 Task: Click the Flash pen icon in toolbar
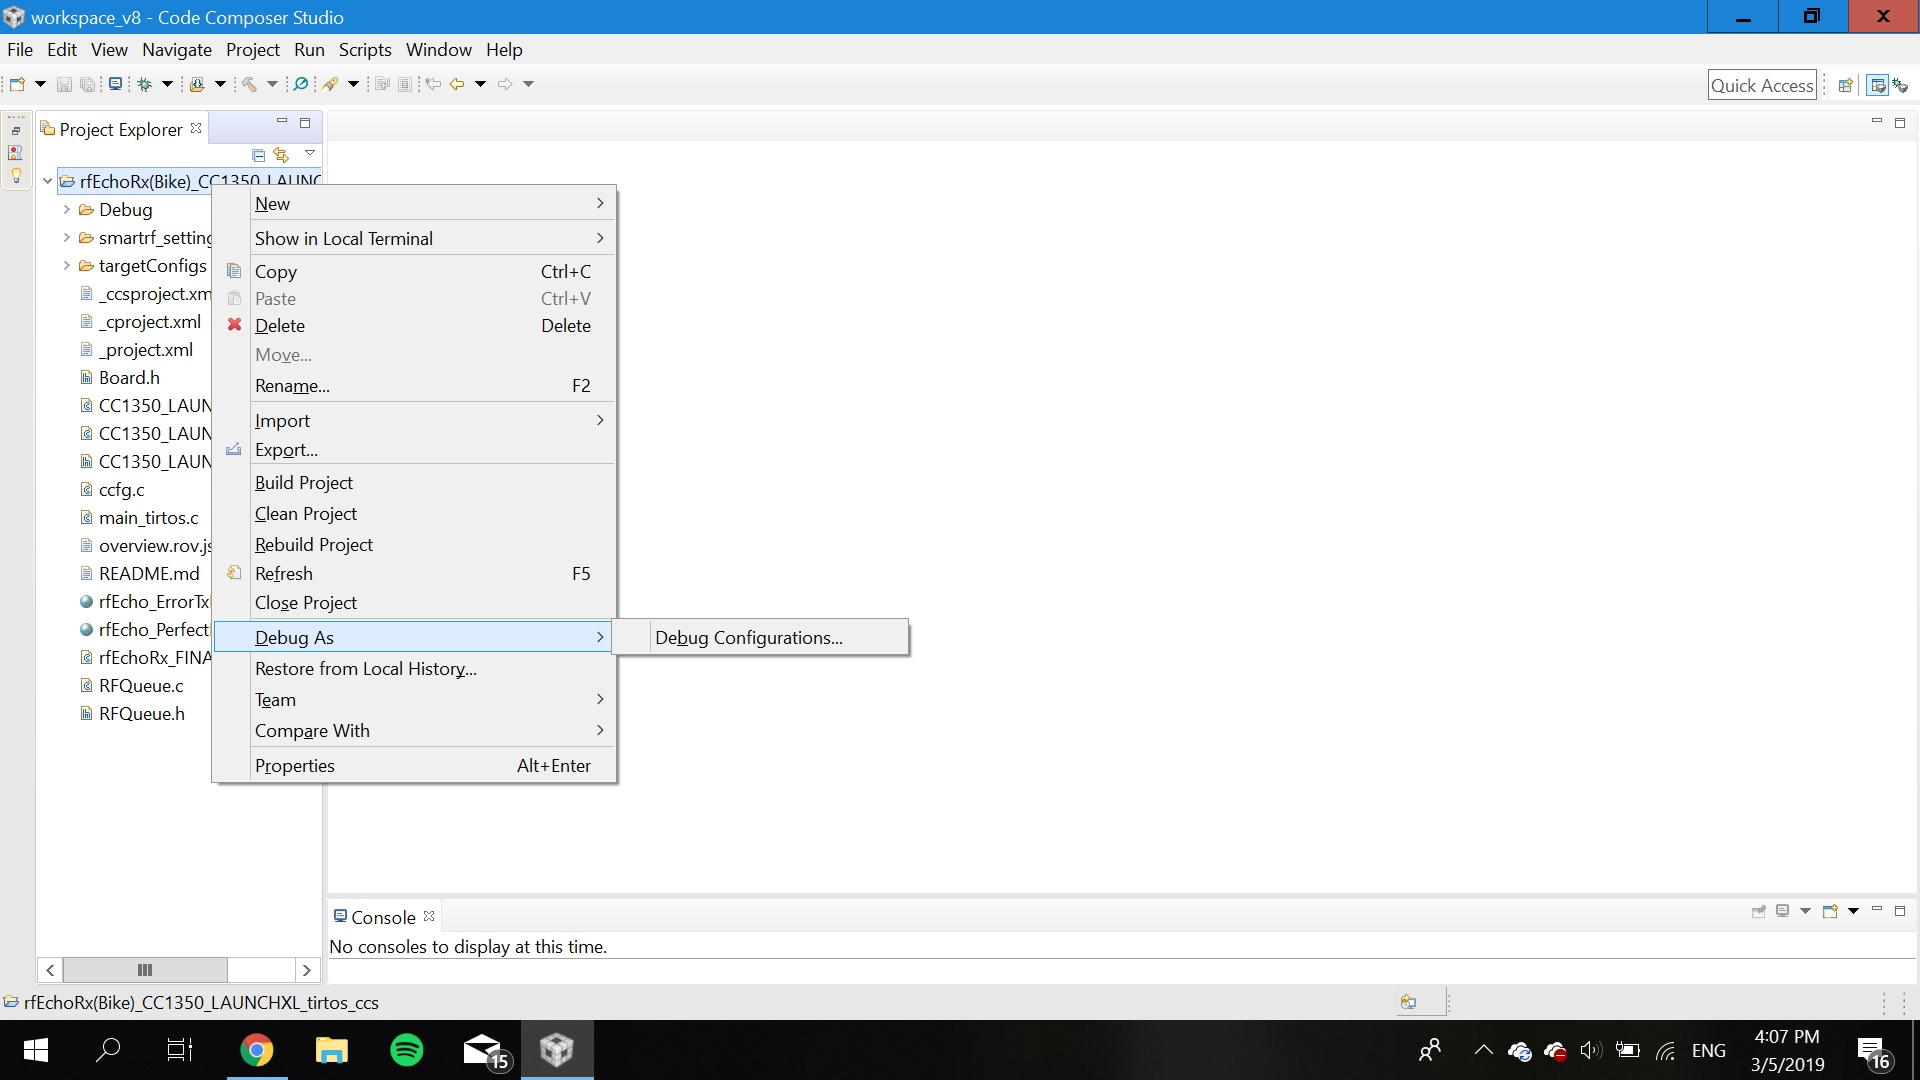click(x=330, y=84)
